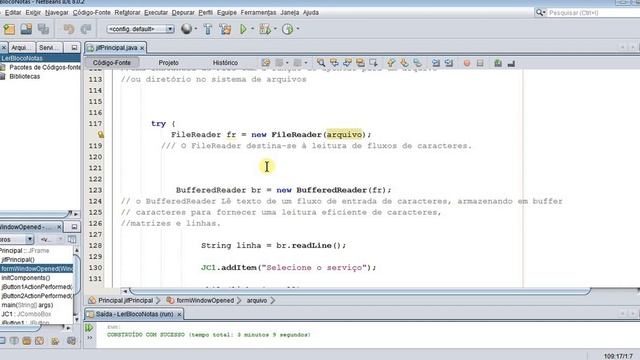Close the jifPrincipal.java editor tab

coord(142,48)
